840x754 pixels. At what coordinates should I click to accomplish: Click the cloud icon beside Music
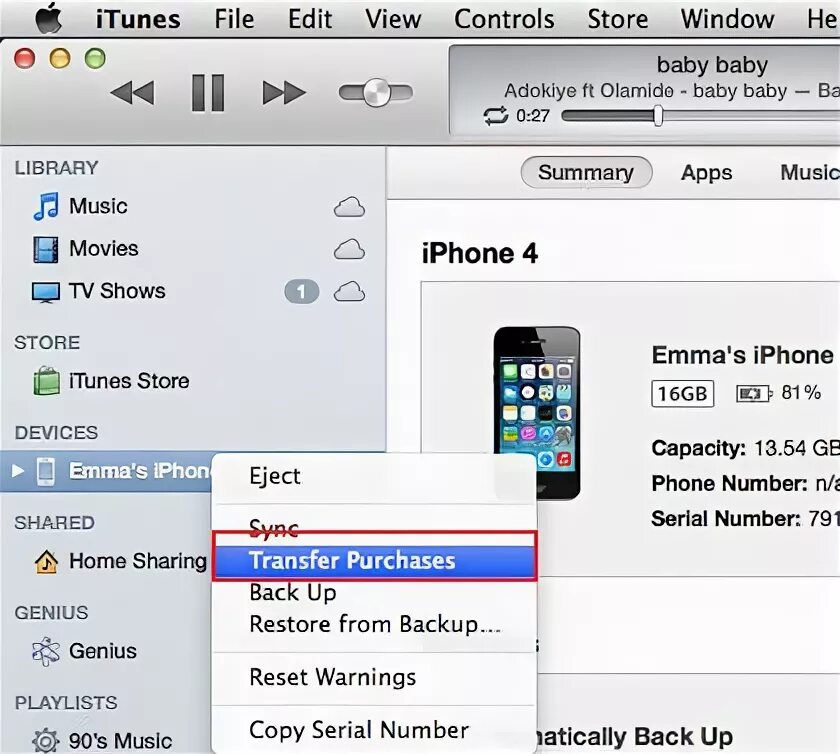[349, 207]
